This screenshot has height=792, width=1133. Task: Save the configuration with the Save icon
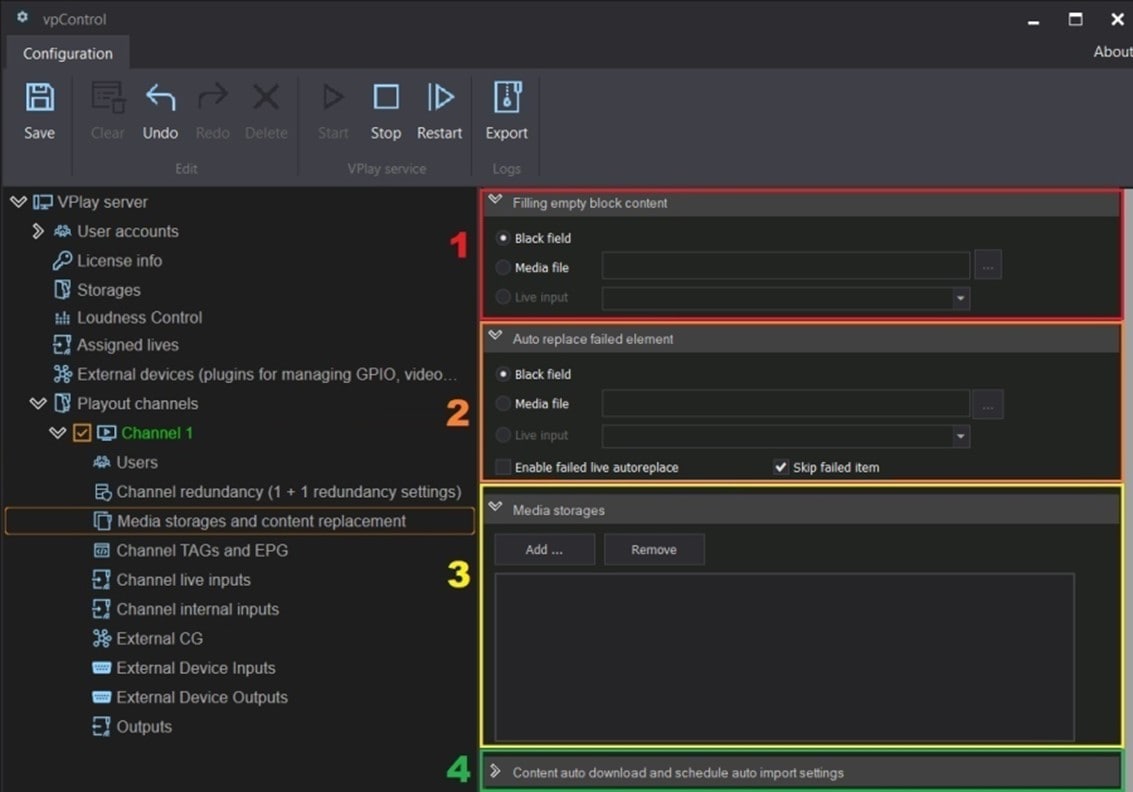coord(40,98)
